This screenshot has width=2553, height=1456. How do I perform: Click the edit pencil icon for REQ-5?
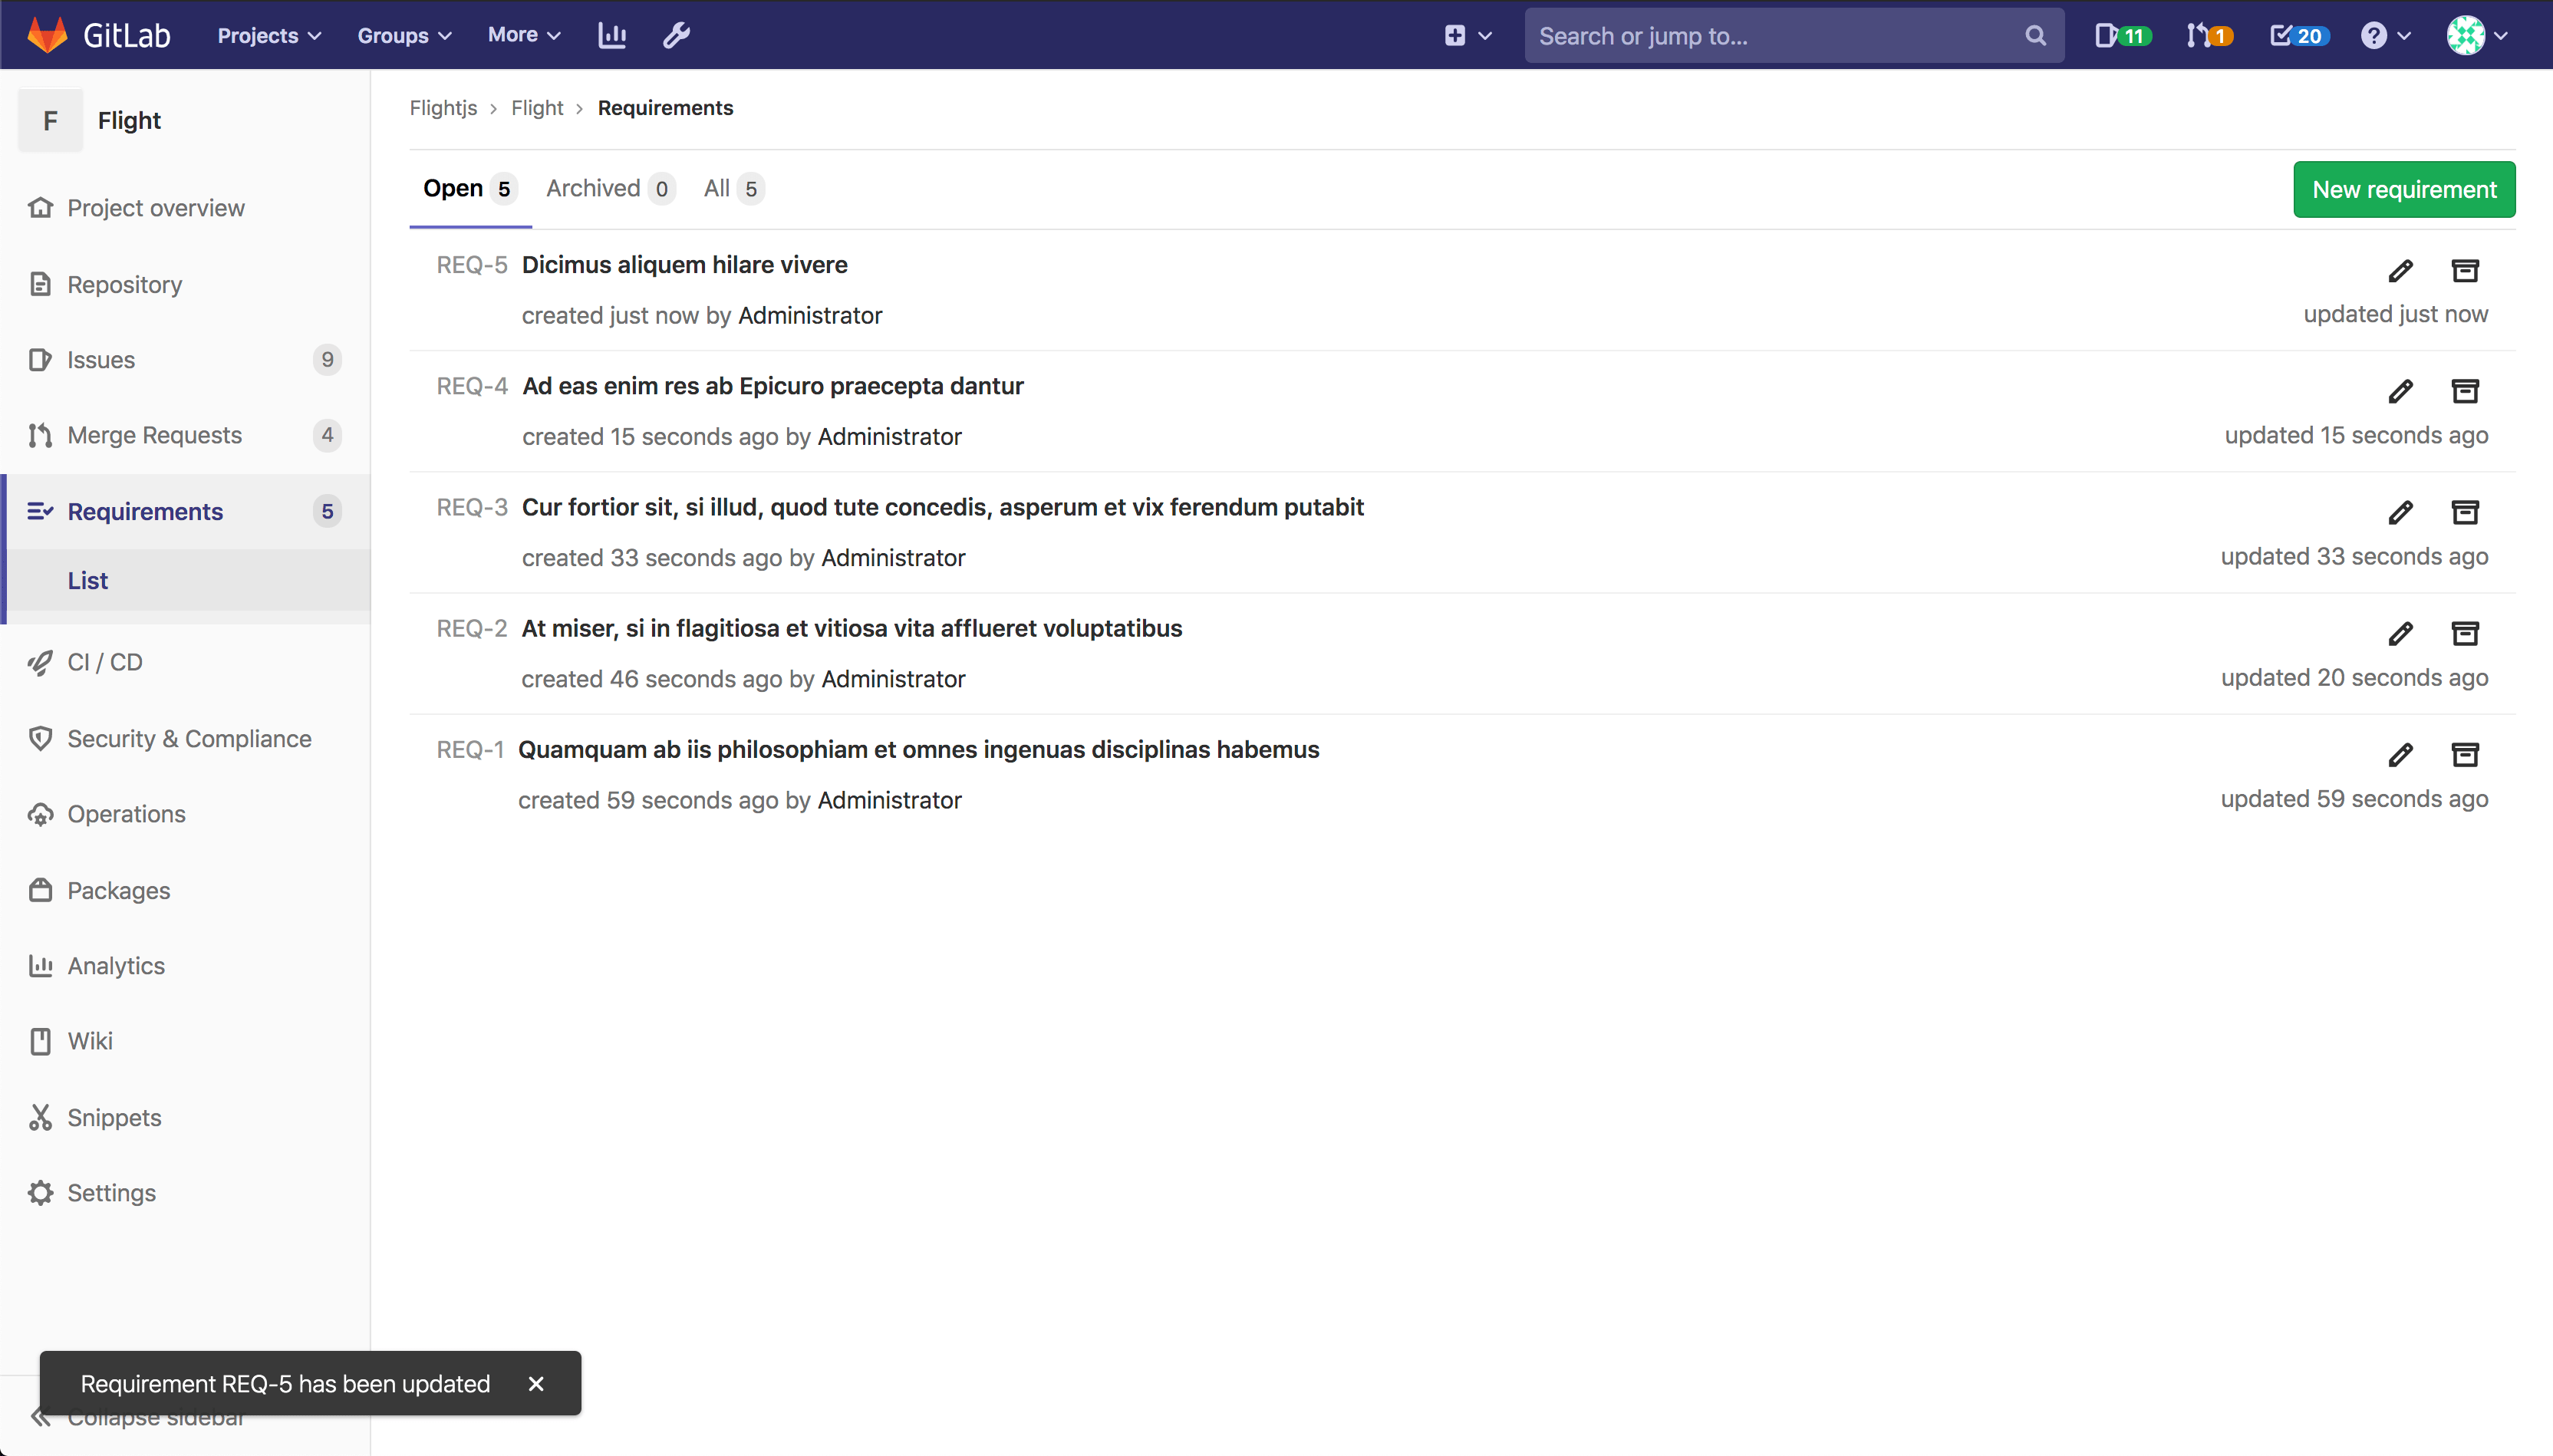click(x=2400, y=271)
